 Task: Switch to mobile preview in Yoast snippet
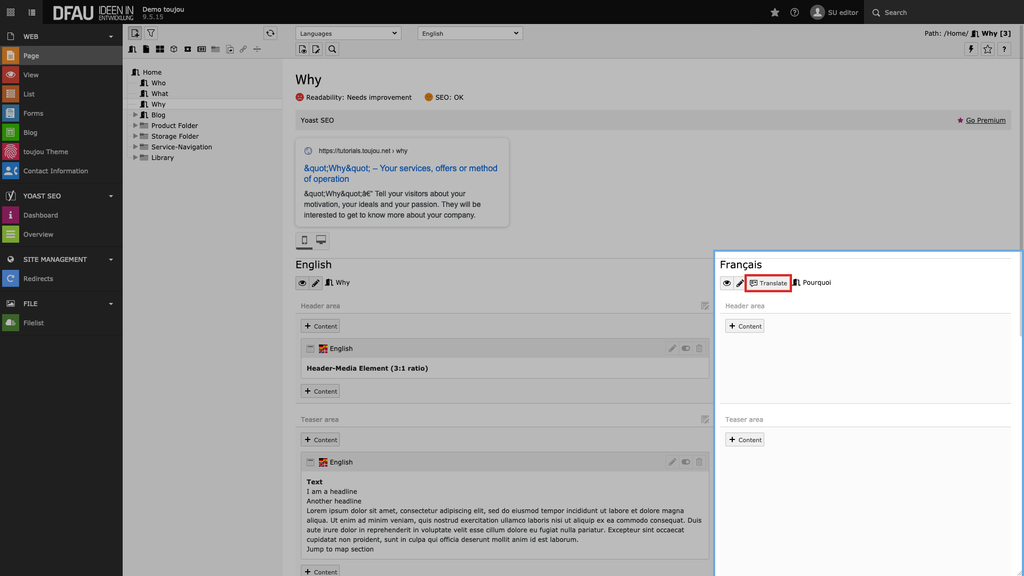point(304,240)
